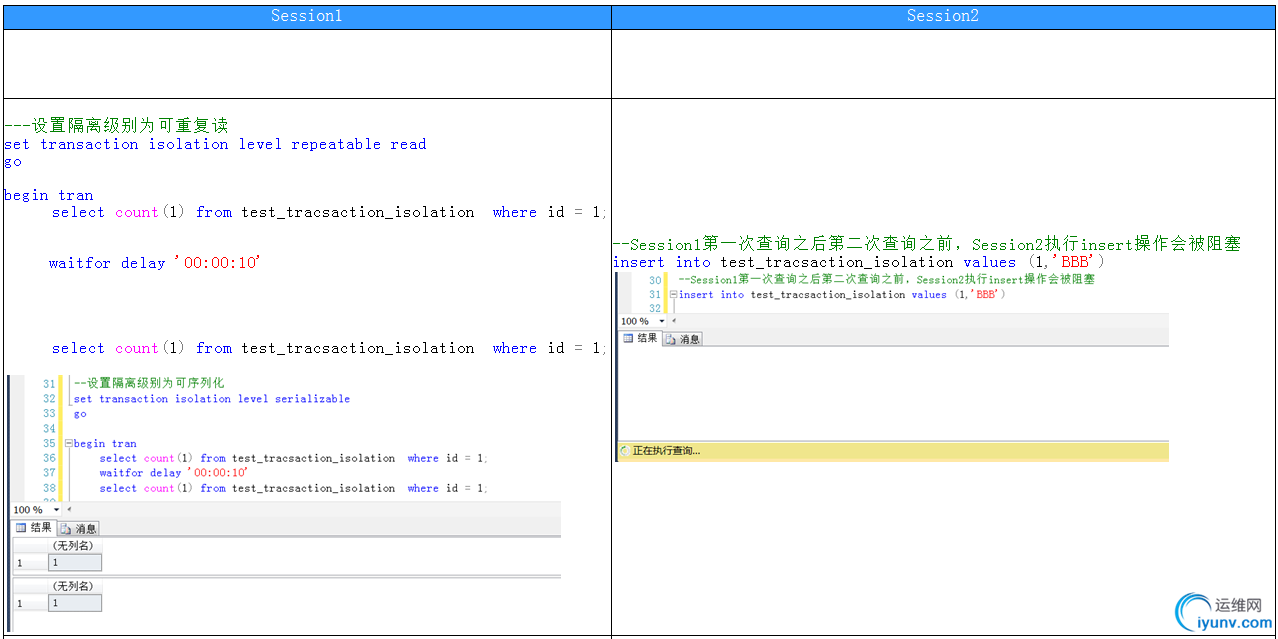1278x639 pixels.
Task: Click the Session2 column header
Action: [x=943, y=16]
